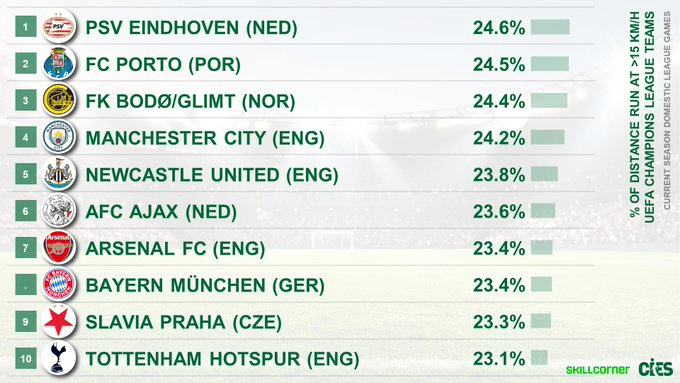Click the Tottenham 23.1% bar
Viewport: 680px width, 383px height.
[x=539, y=358]
